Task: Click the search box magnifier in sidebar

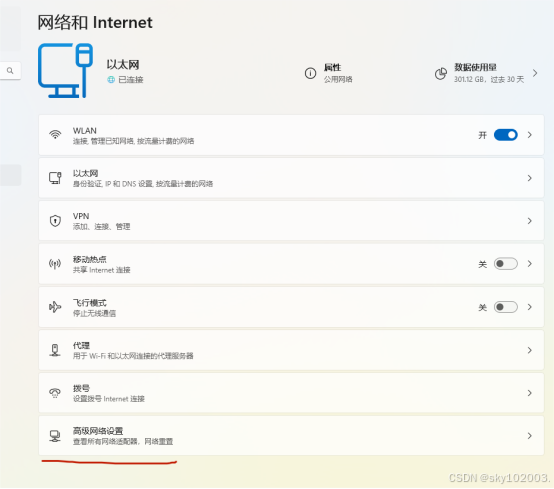Action: pyautogui.click(x=10, y=71)
